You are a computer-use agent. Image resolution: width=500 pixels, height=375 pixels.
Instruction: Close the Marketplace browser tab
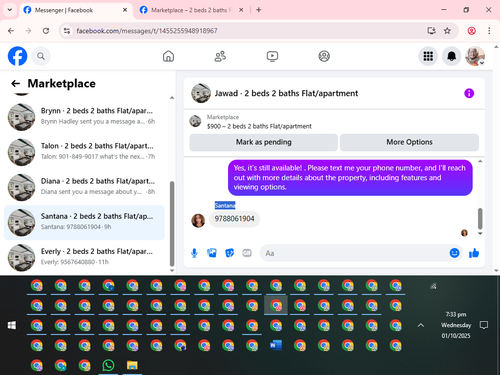pyautogui.click(x=241, y=10)
